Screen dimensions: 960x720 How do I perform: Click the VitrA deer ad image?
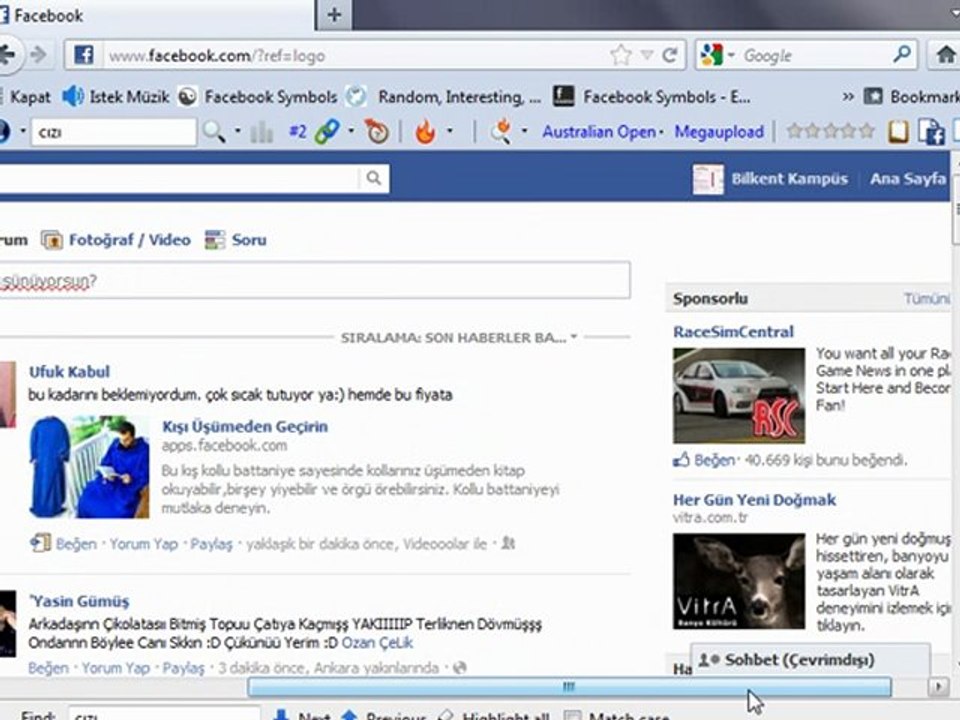(739, 581)
